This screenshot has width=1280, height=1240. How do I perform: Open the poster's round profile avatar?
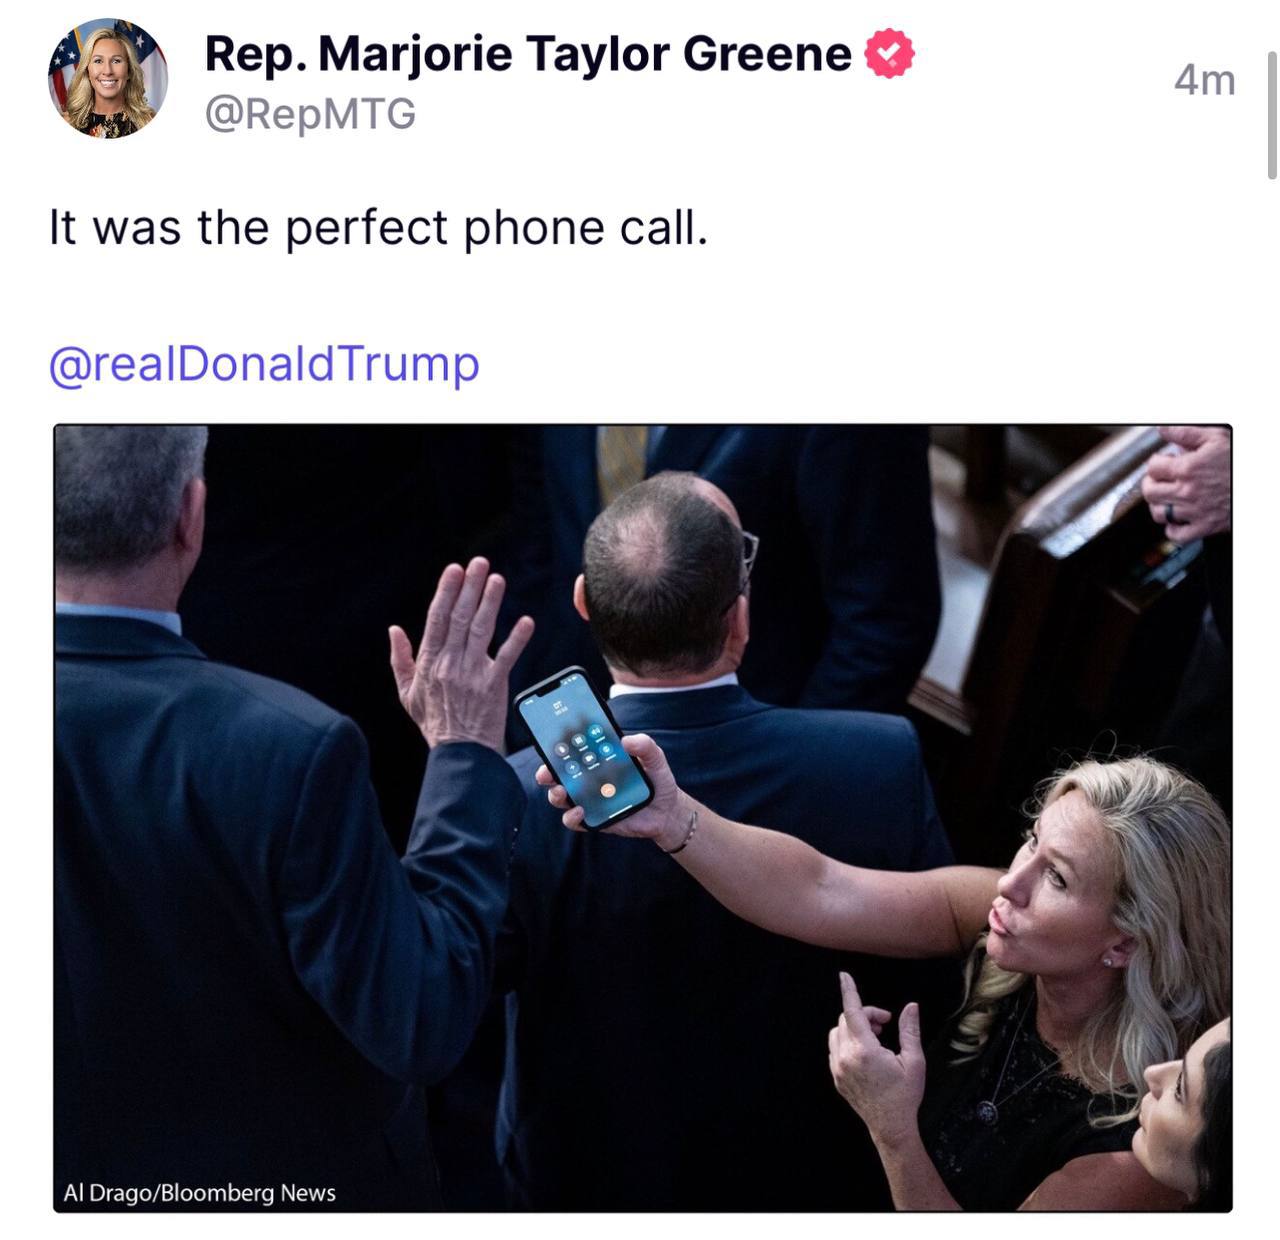tap(108, 78)
